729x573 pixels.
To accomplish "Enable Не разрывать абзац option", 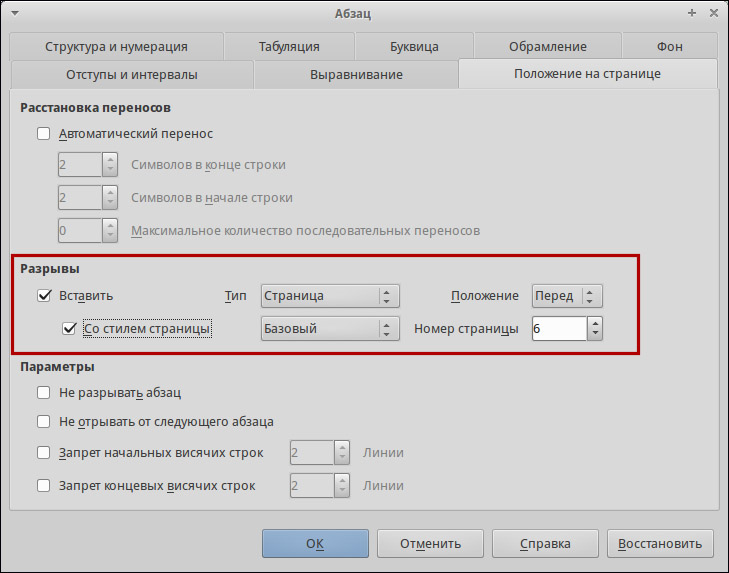I will pyautogui.click(x=44, y=393).
